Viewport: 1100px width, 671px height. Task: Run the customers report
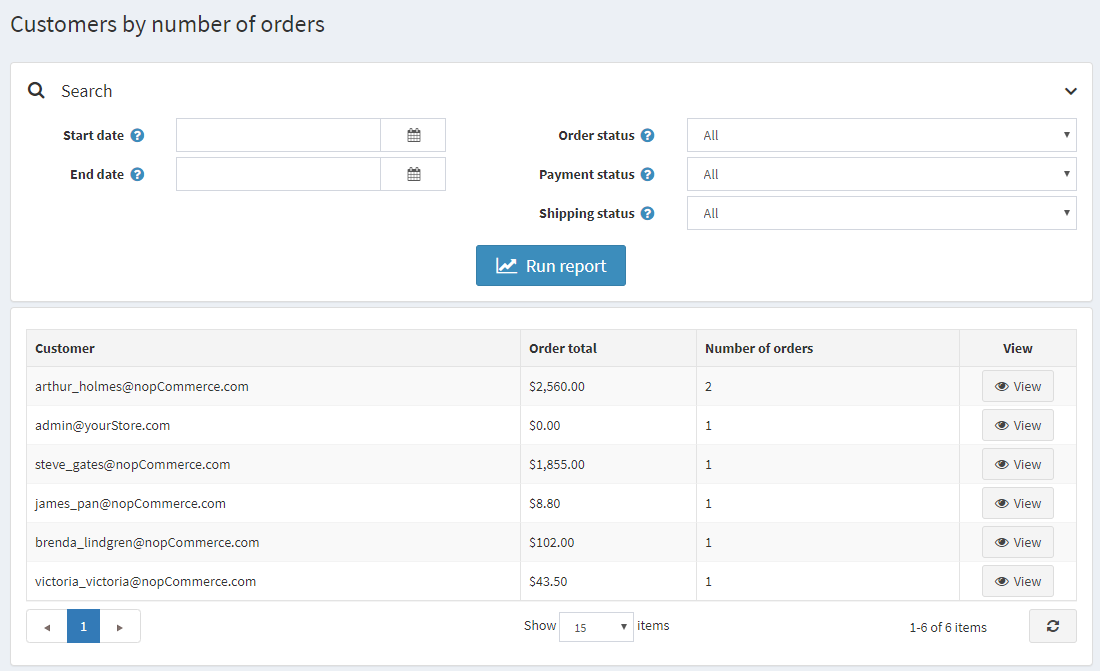click(x=551, y=265)
